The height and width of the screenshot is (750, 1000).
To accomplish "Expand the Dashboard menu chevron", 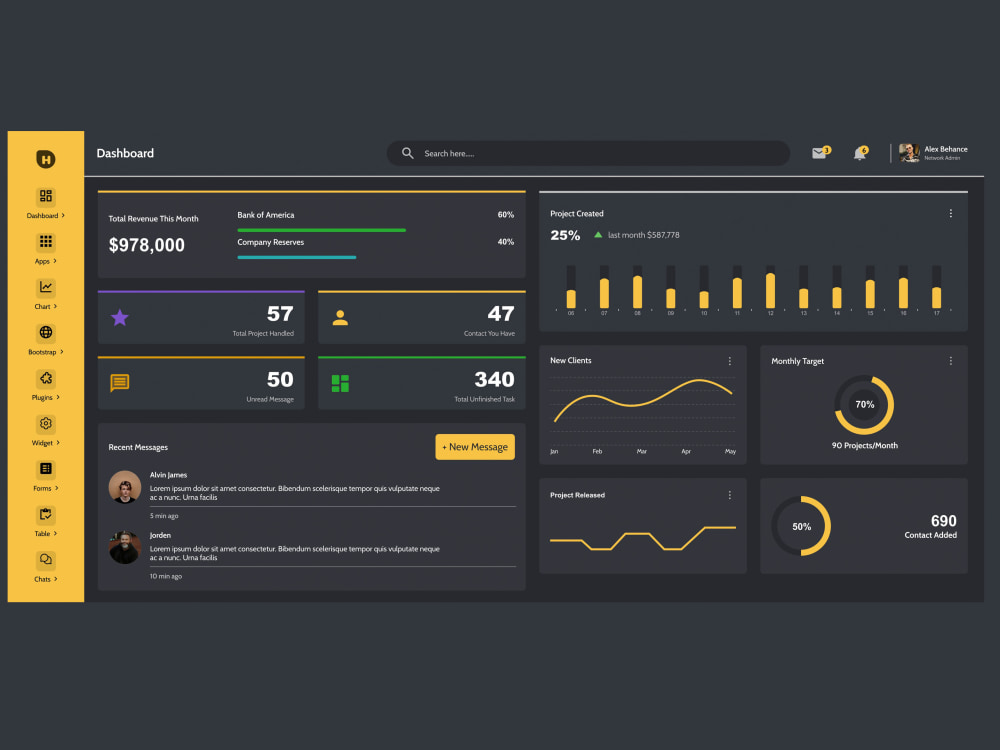I will tap(63, 216).
